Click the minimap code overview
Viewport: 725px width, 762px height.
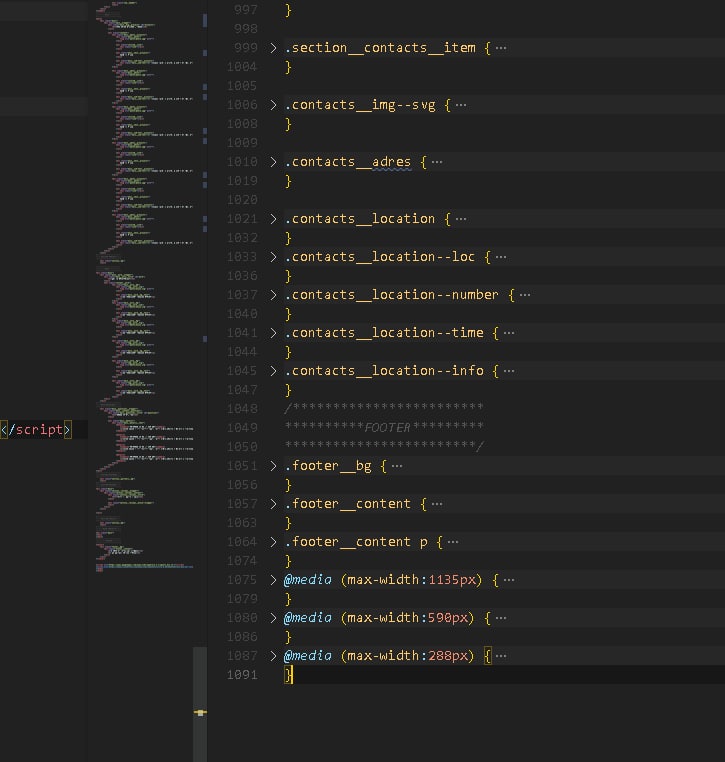point(146,287)
